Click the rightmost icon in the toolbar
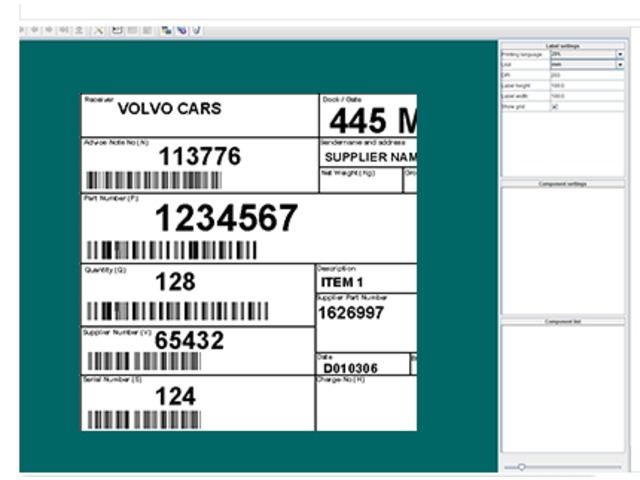Image resolution: width=640 pixels, height=480 pixels. (x=196, y=31)
